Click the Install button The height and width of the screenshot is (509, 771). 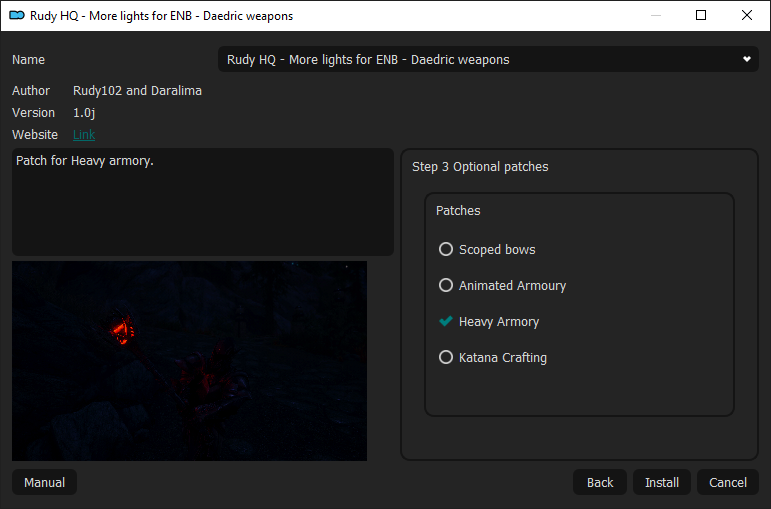click(662, 482)
